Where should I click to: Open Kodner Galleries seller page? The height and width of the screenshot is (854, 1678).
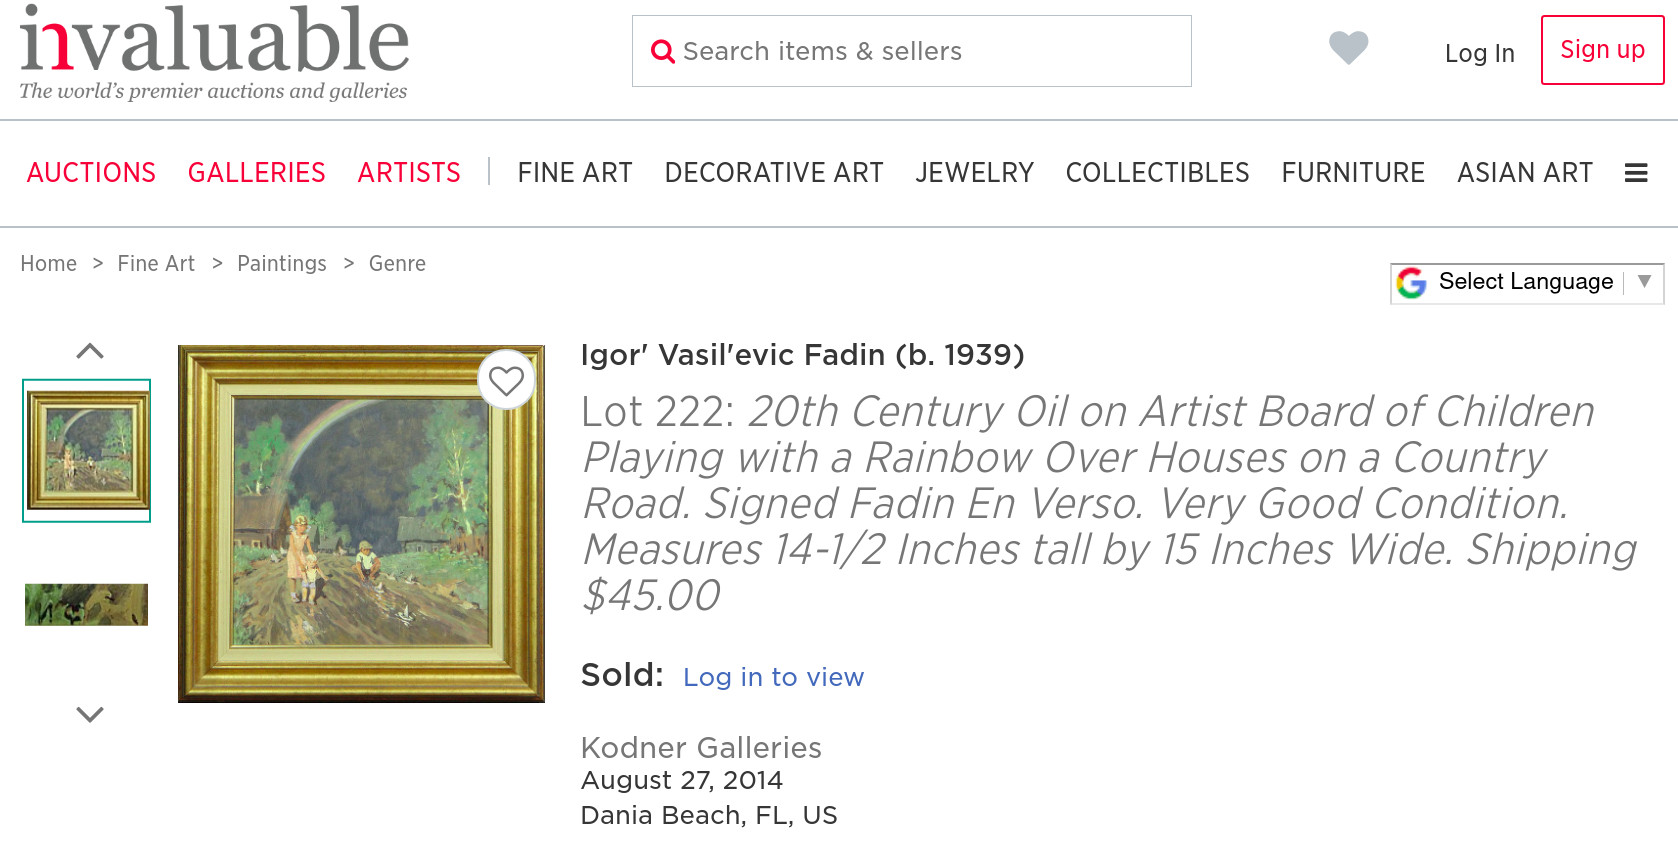701,748
